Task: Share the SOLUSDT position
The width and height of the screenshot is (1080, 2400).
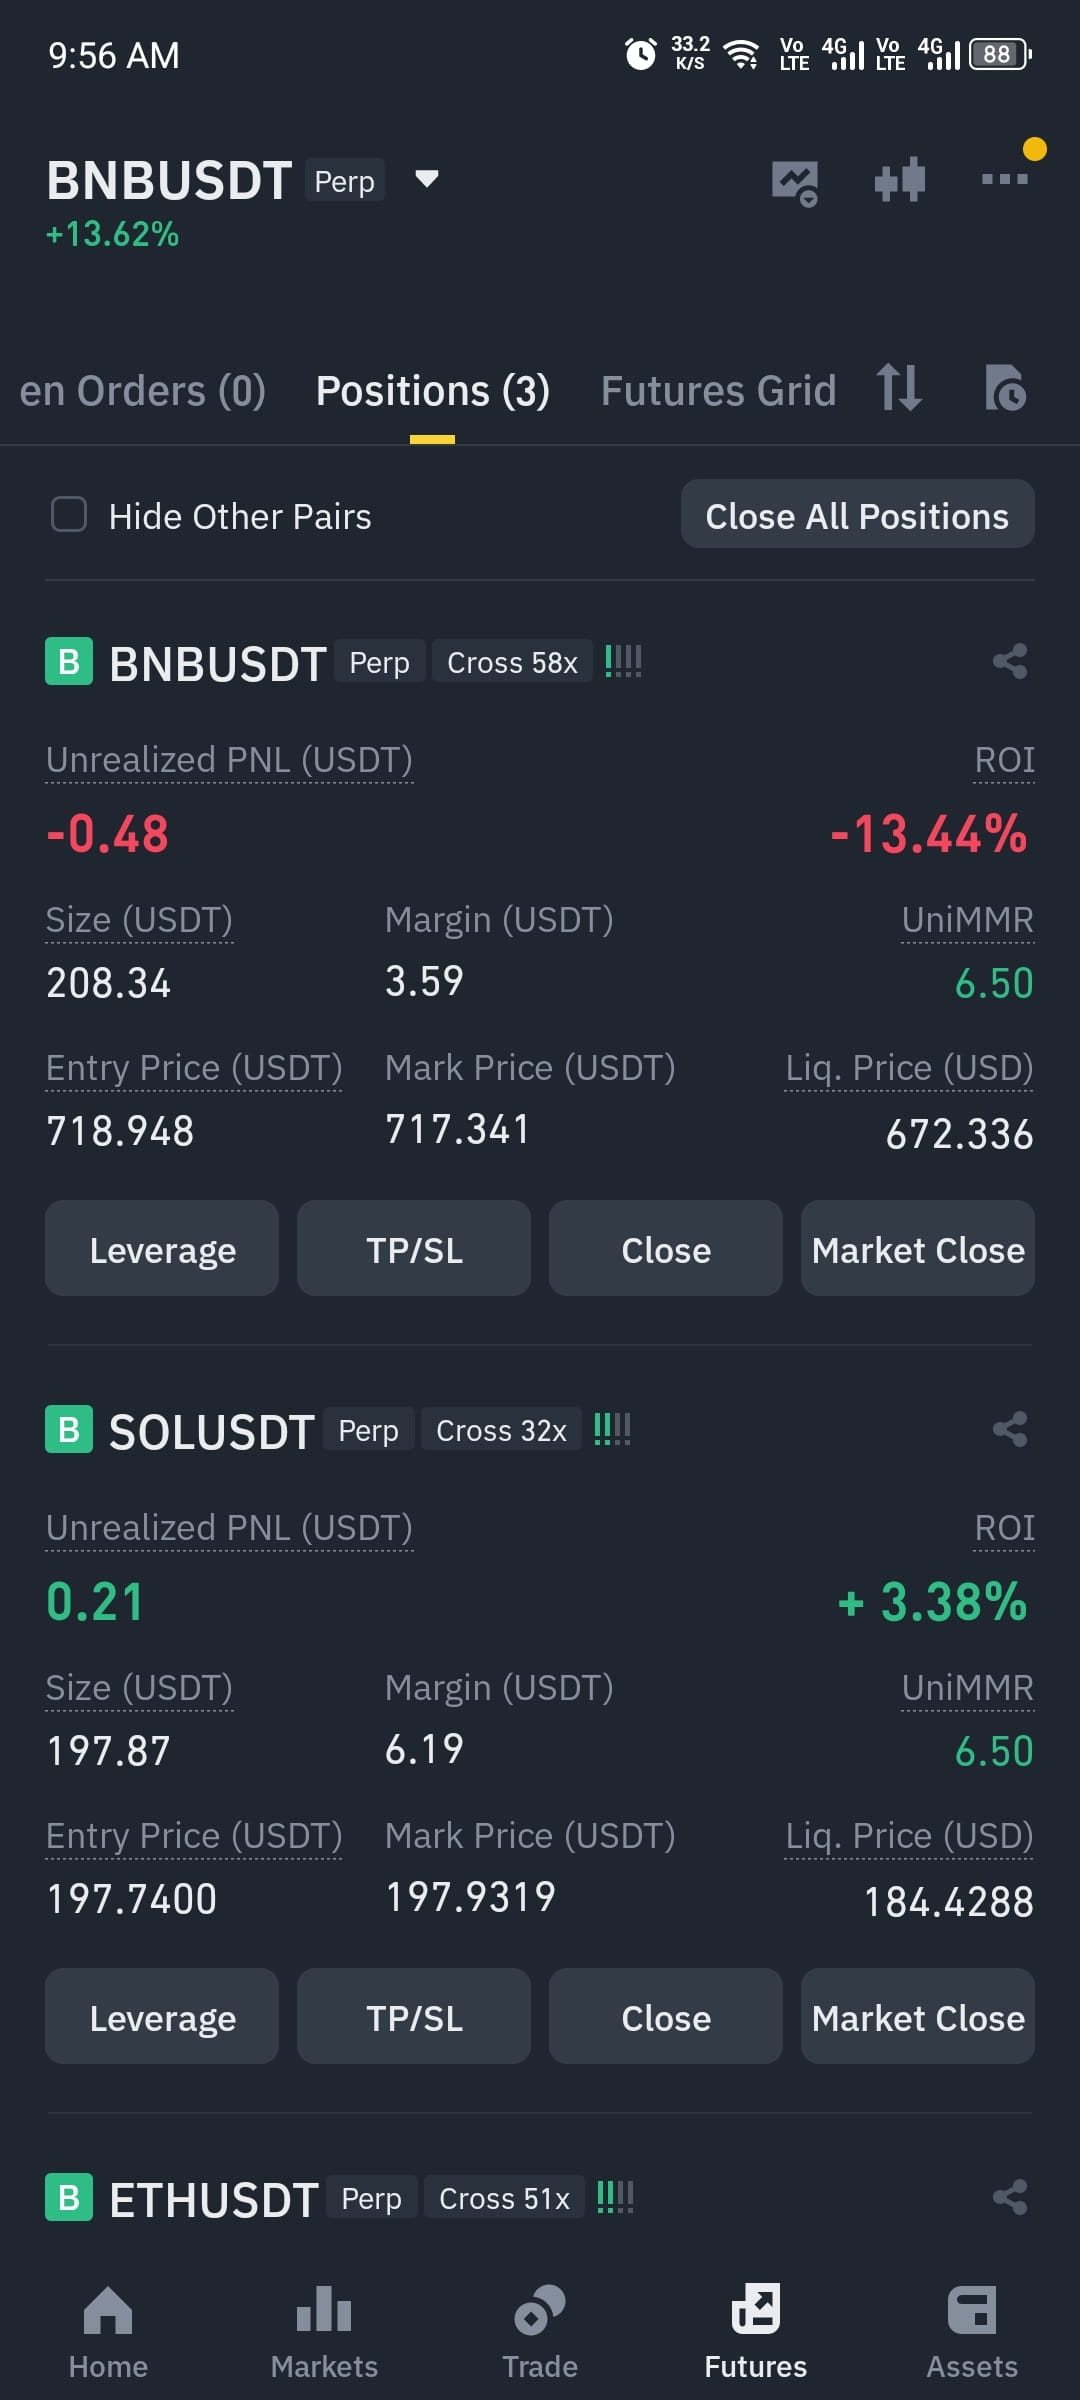Action: point(1010,1429)
